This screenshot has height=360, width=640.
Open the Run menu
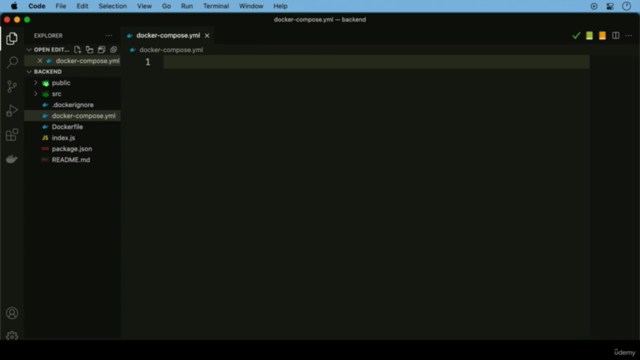(x=187, y=6)
